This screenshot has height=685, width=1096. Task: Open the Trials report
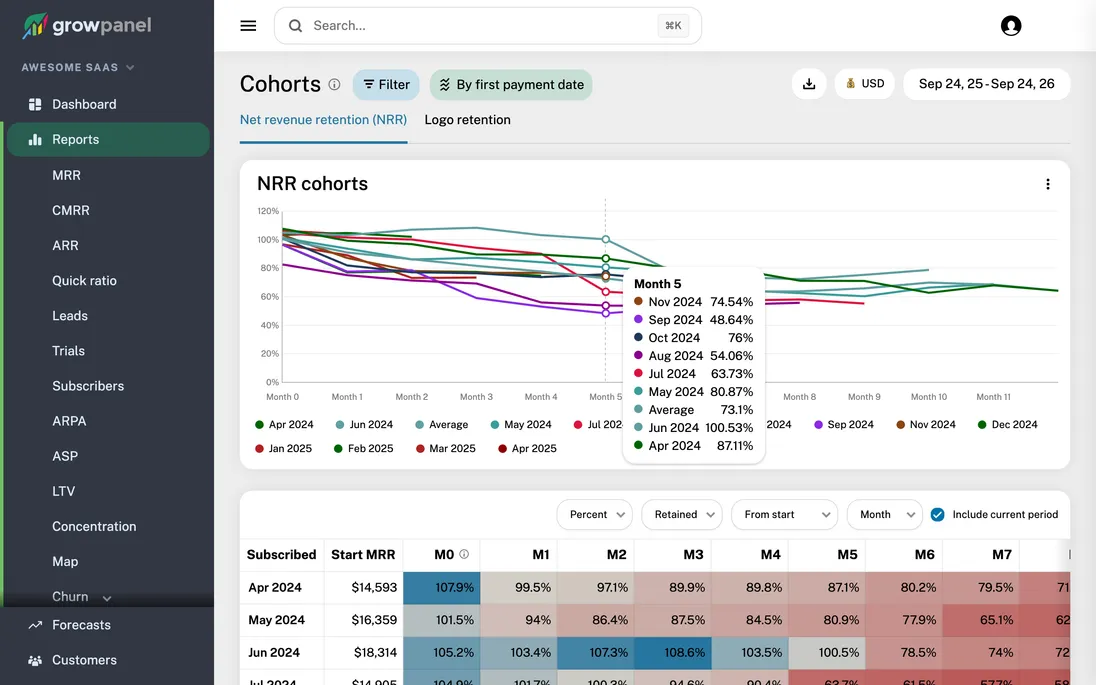pos(68,351)
